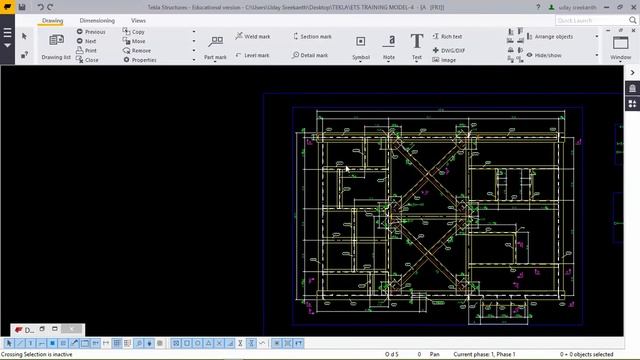Open the Tekla file menu hamburger
The height and width of the screenshot is (360, 640).
pos(7,33)
